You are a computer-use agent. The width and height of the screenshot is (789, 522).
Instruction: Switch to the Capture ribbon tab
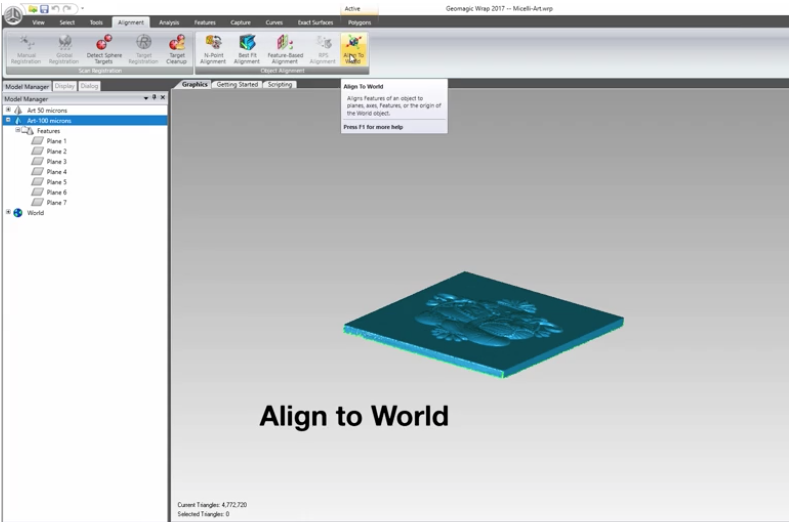click(x=241, y=23)
